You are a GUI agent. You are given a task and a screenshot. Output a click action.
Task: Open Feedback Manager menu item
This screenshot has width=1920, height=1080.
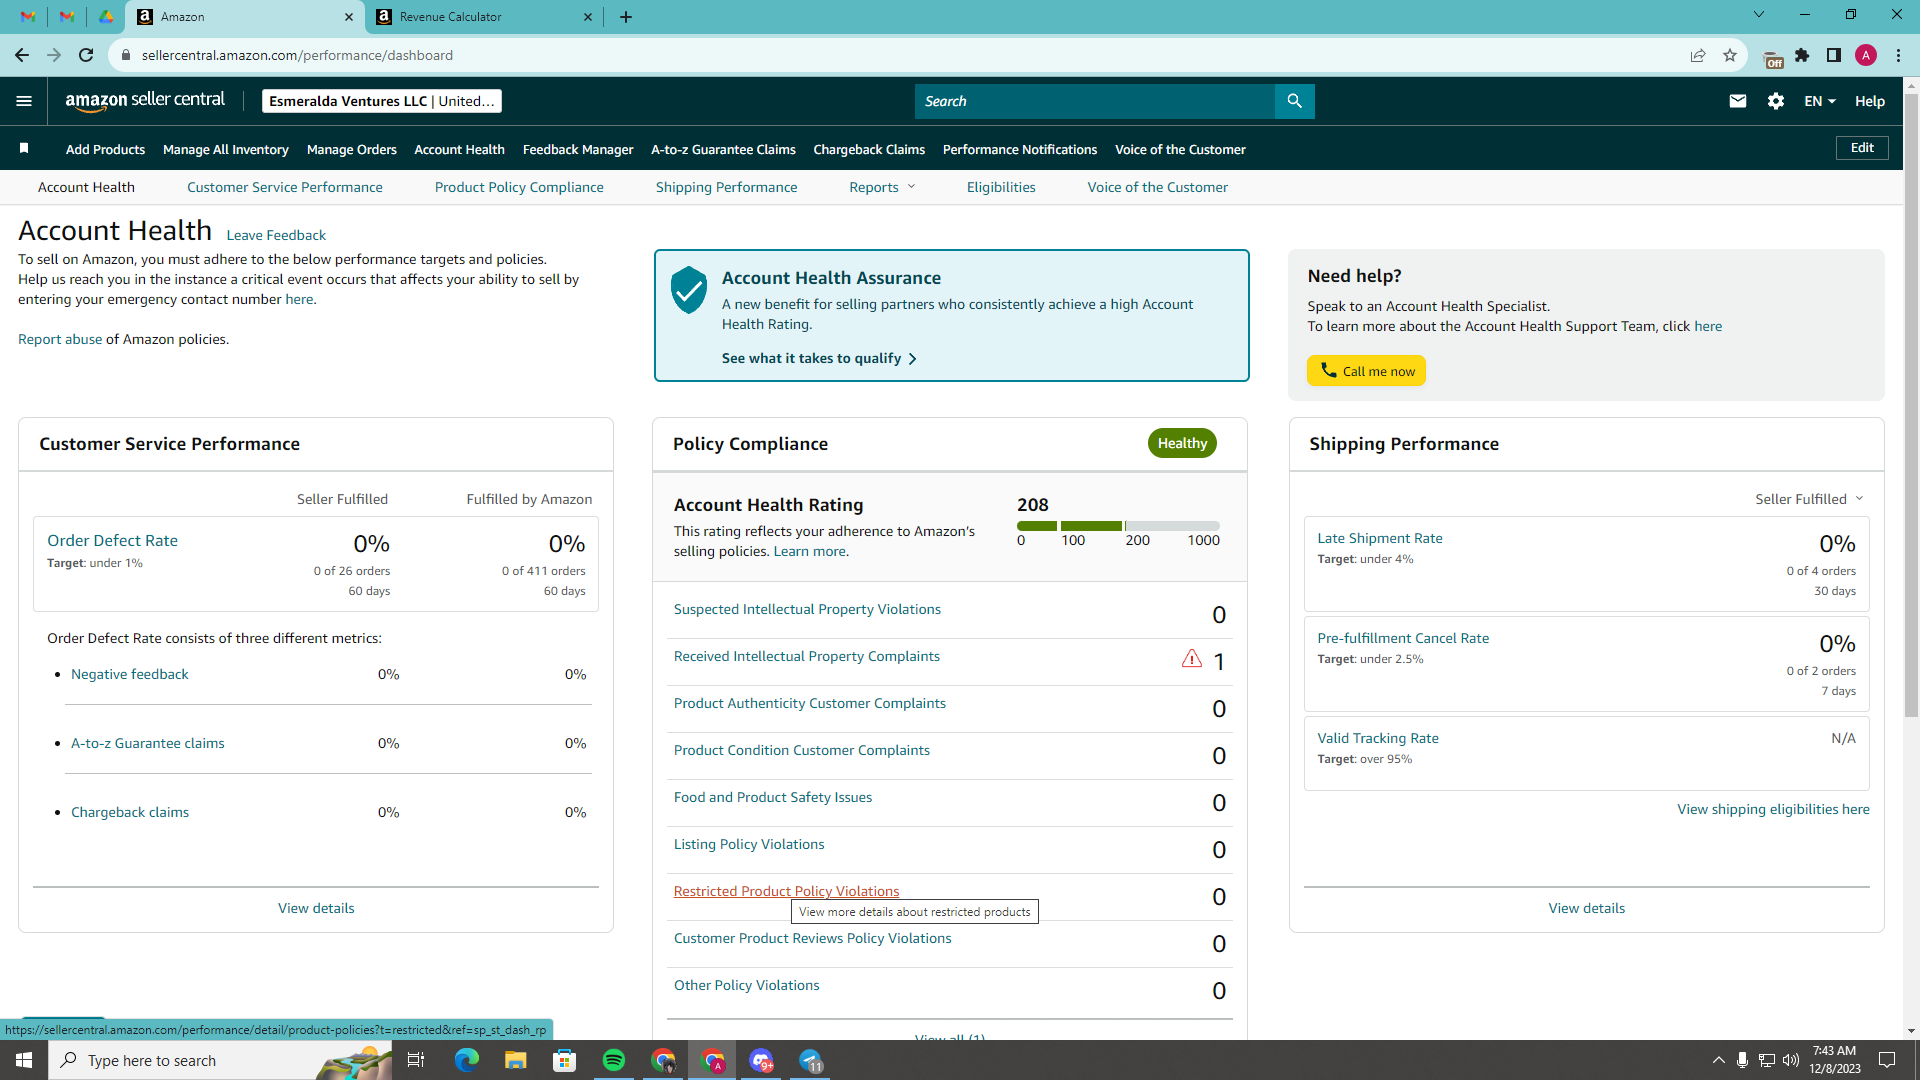click(578, 149)
